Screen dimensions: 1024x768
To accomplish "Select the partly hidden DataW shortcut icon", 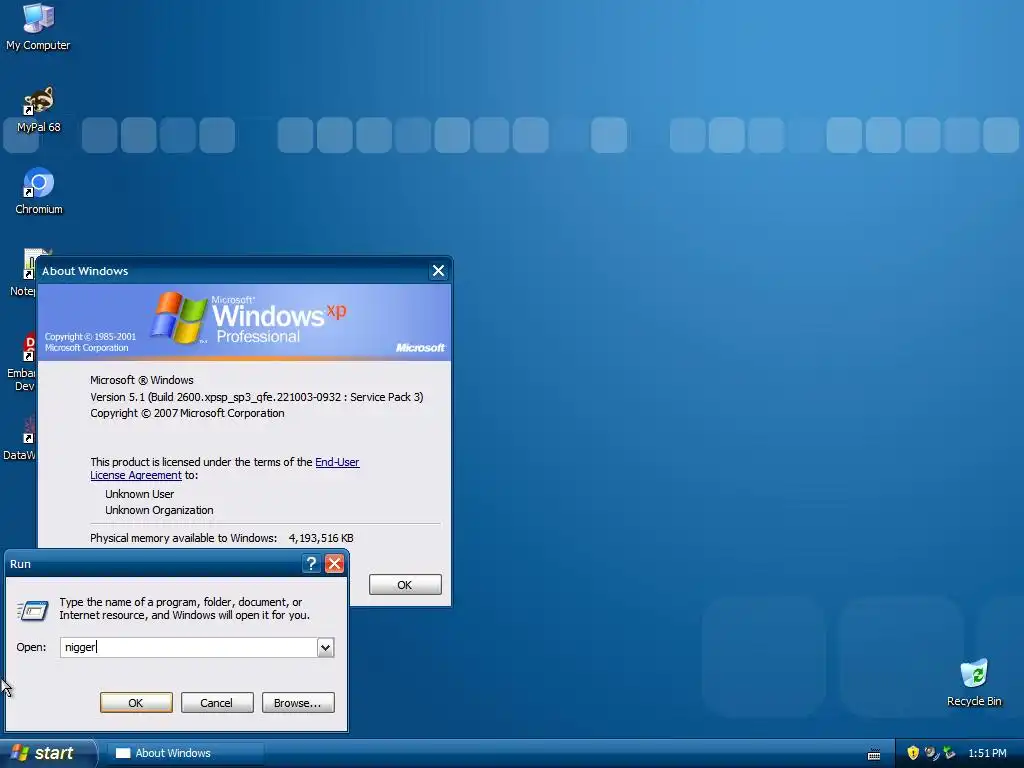I will (20, 439).
